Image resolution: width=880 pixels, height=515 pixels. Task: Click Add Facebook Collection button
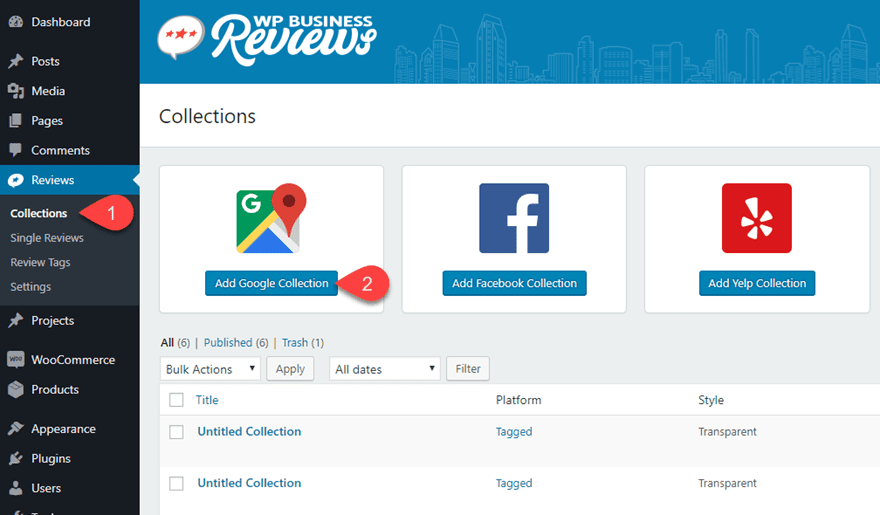click(x=514, y=283)
